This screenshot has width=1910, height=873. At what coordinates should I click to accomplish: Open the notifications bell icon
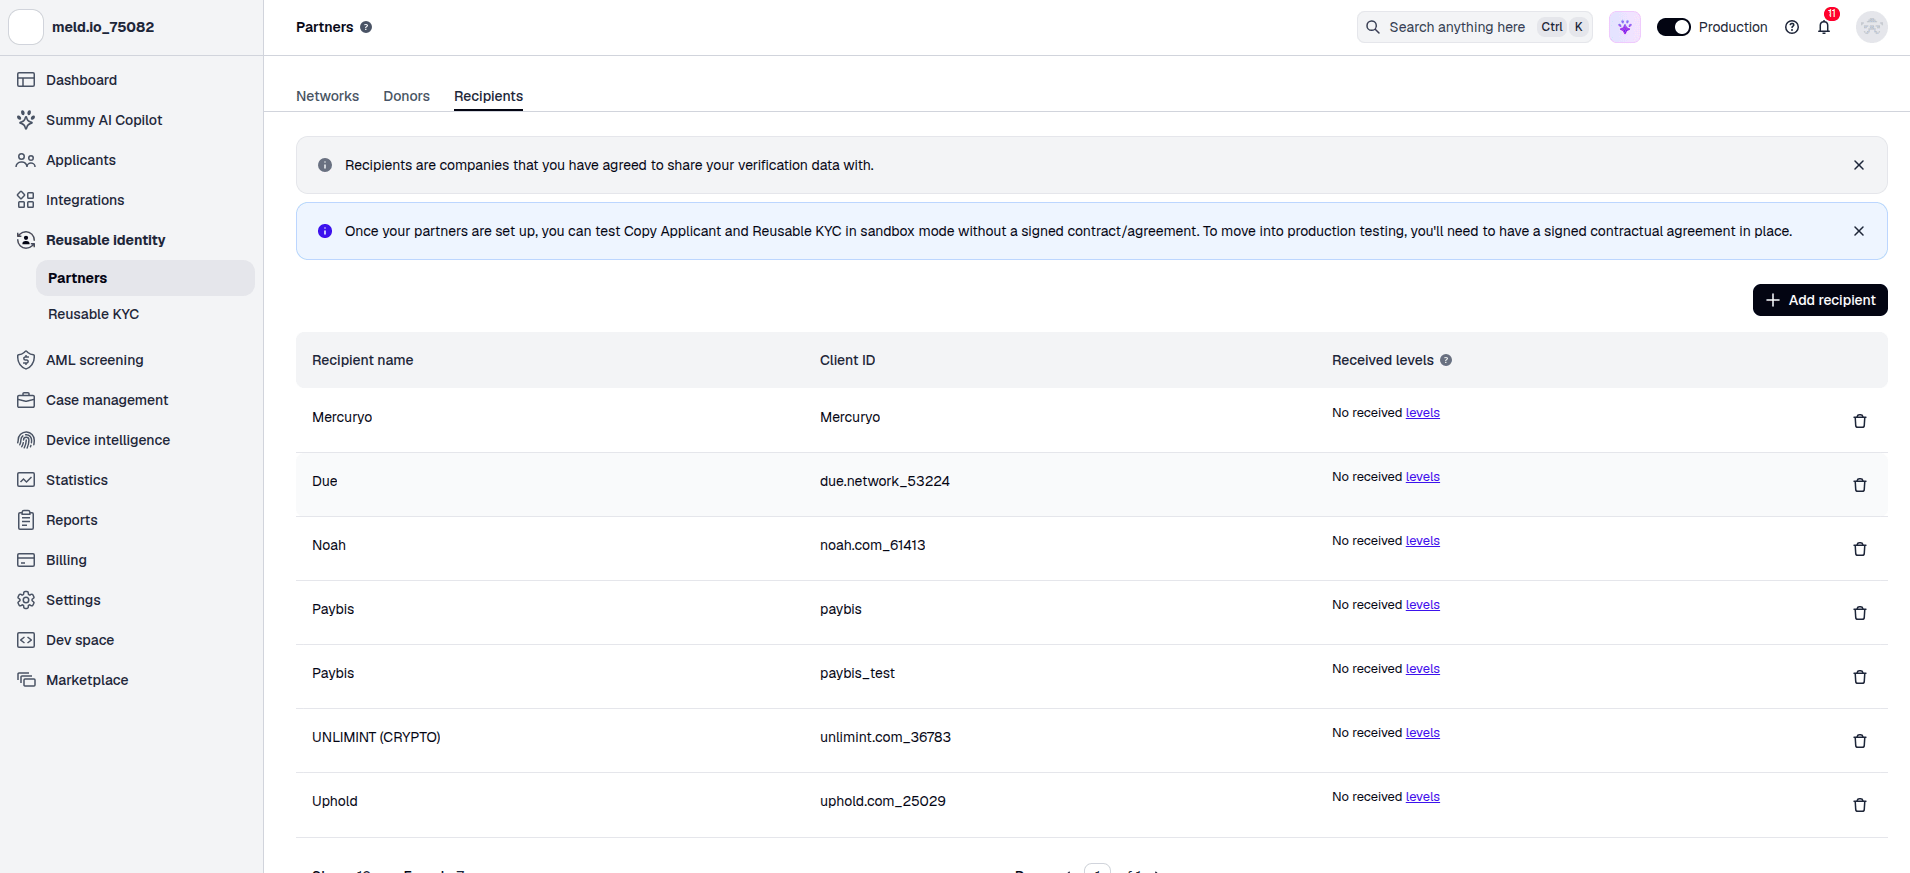pos(1824,27)
